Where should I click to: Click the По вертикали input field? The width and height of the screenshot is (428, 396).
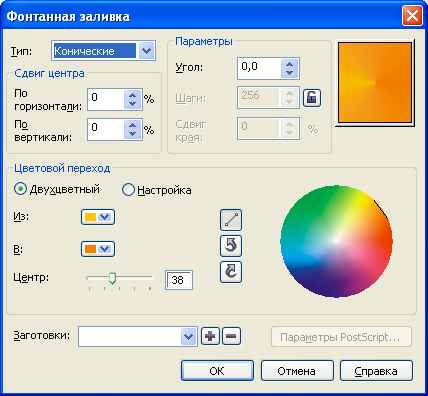coord(106,129)
